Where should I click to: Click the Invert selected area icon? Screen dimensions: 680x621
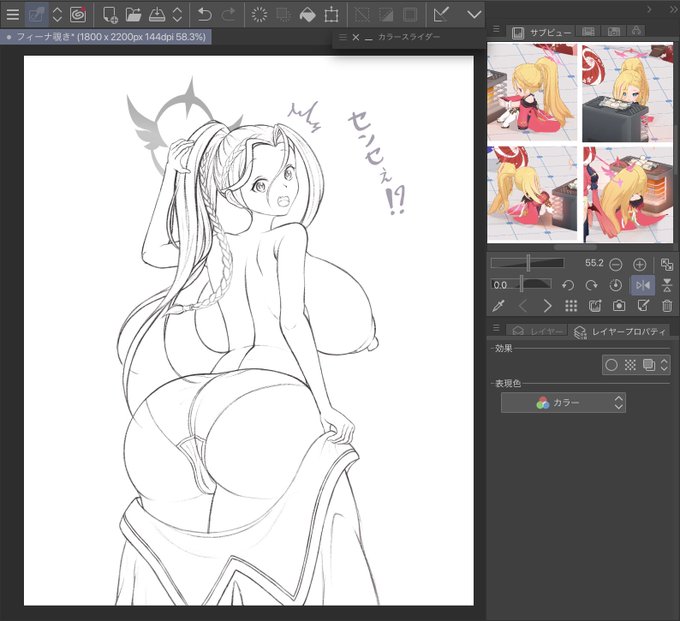pos(386,15)
